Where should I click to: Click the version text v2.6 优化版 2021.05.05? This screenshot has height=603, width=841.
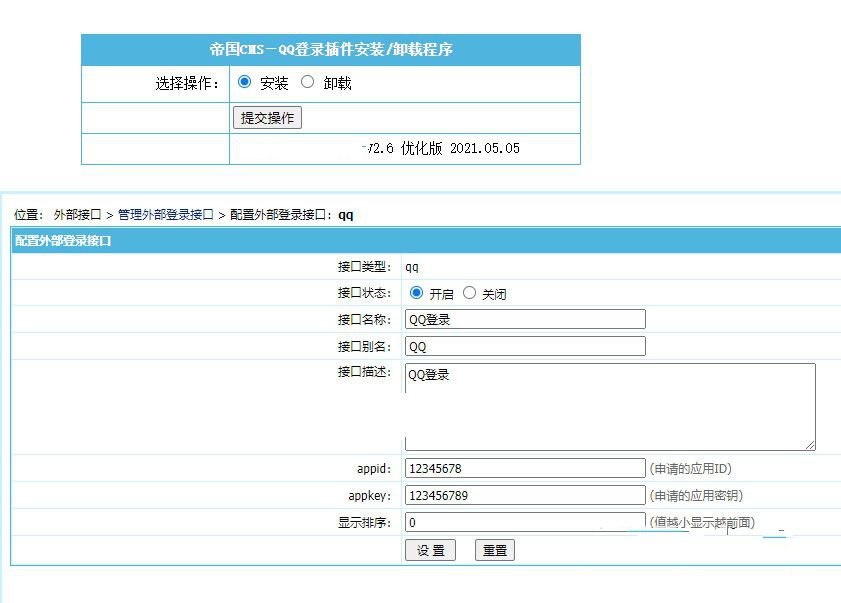pos(441,148)
